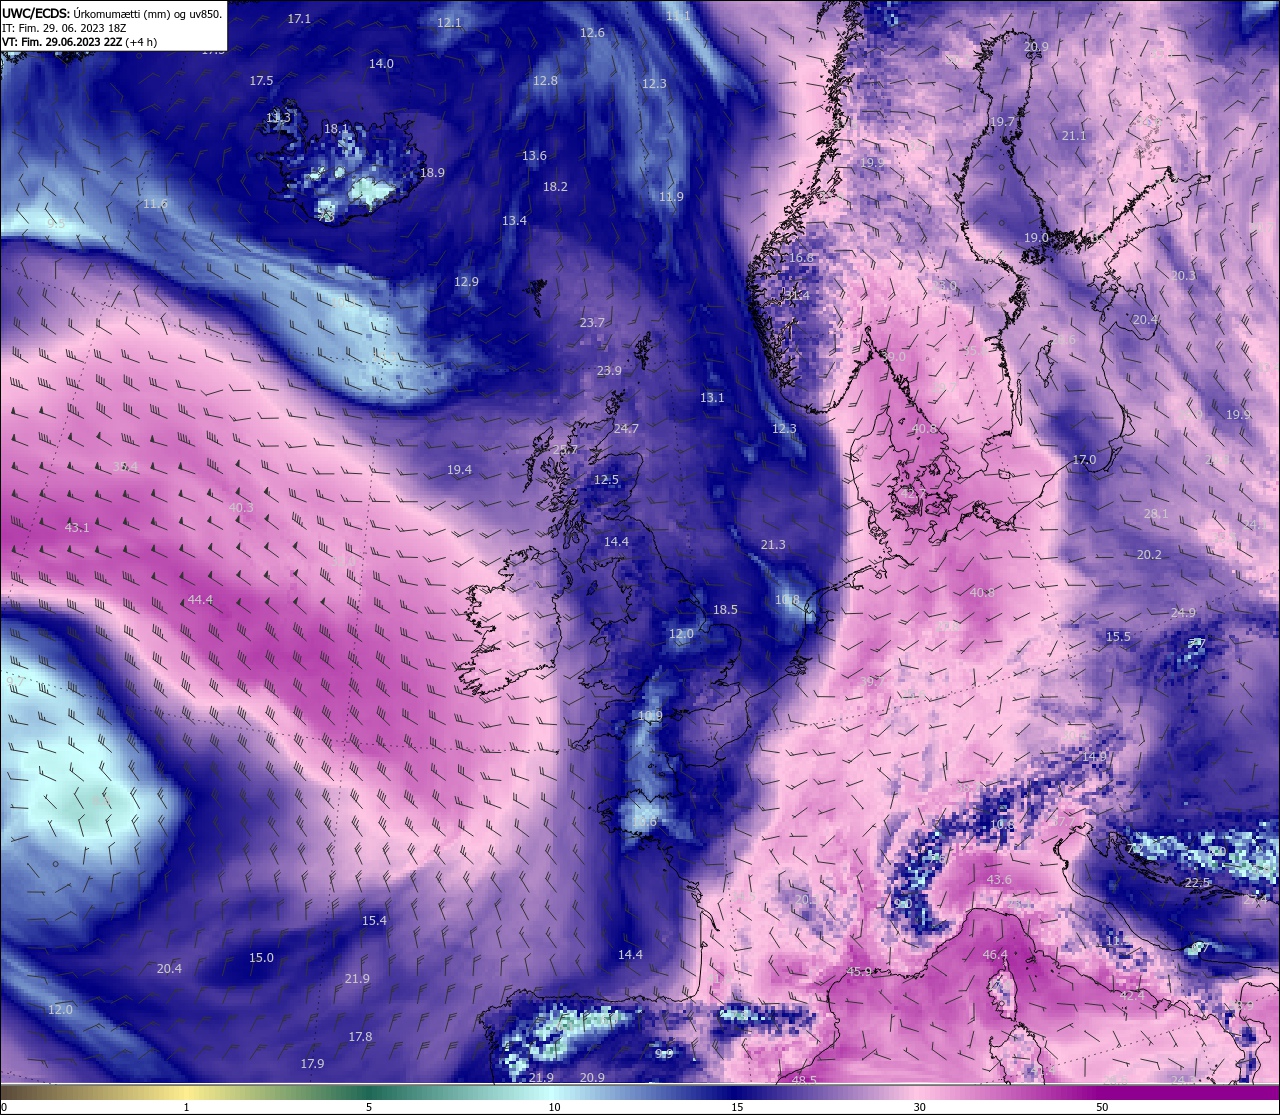Viewport: 1280px width, 1115px height.
Task: Click the 11.6 value label
Action: [x=155, y=204]
